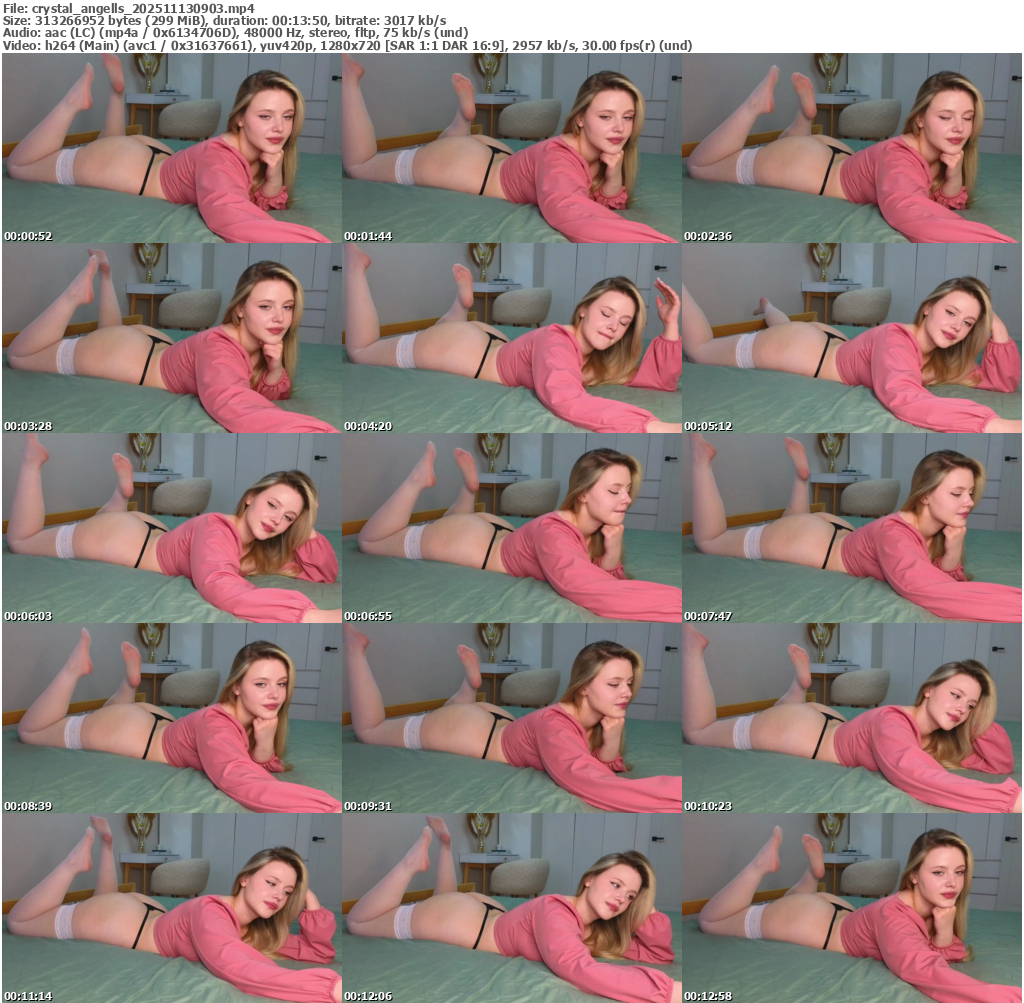Select the thumbnail at 00:07:47
This screenshot has width=1024, height=1003.
pos(851,528)
